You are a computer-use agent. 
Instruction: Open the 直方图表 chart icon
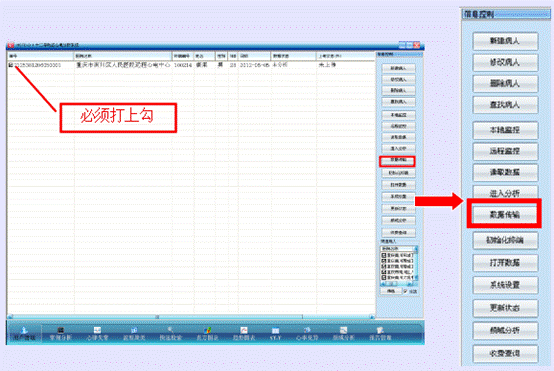(207, 334)
